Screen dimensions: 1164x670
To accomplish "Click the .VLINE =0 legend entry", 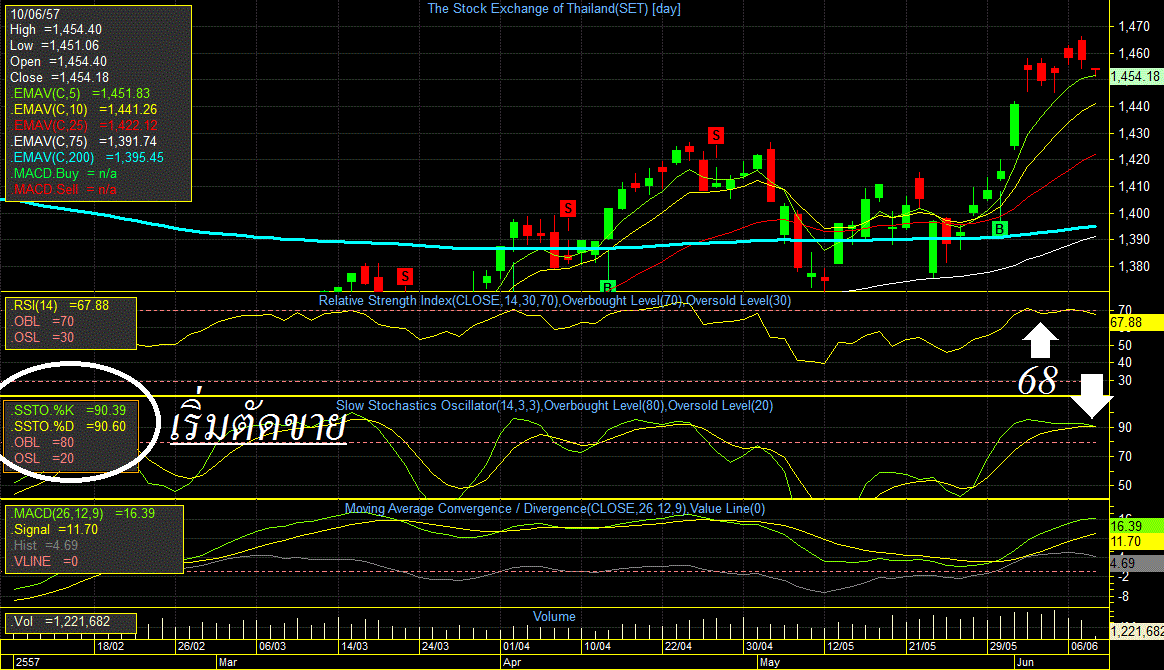I will click(x=45, y=562).
